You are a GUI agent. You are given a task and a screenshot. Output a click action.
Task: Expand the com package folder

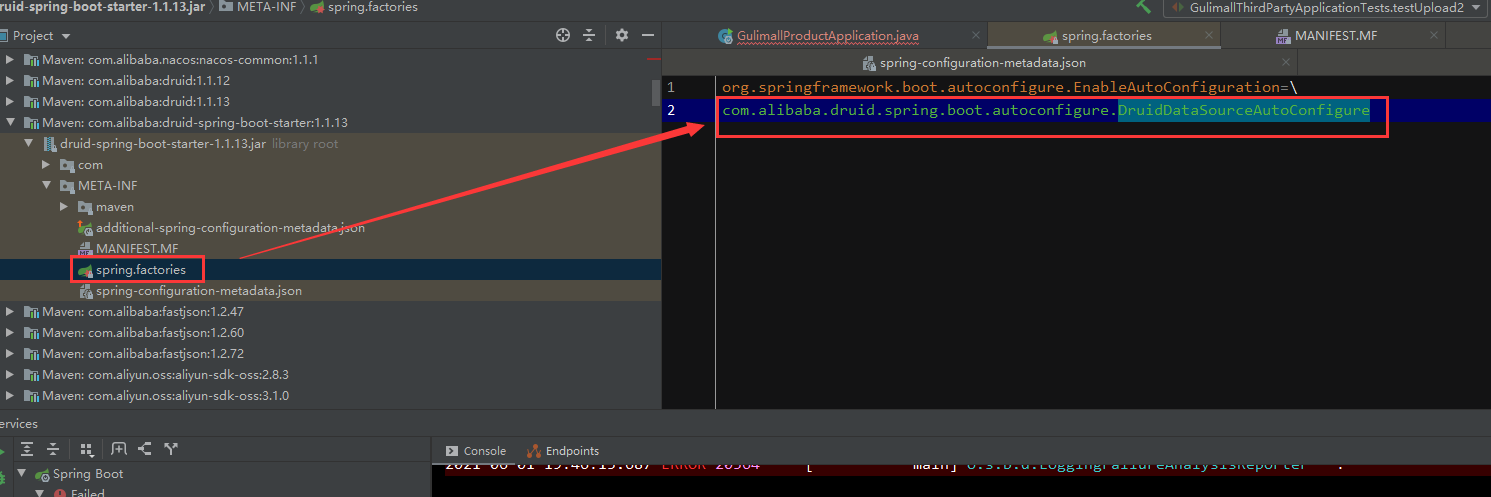47,165
